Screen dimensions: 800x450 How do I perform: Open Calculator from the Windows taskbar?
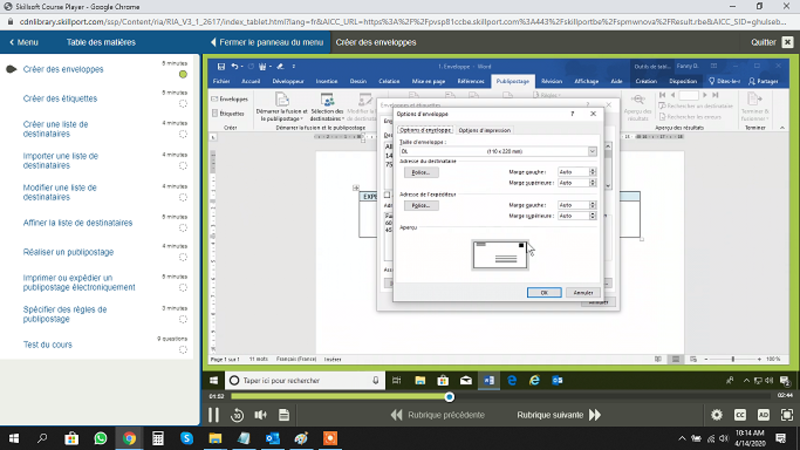(x=158, y=438)
